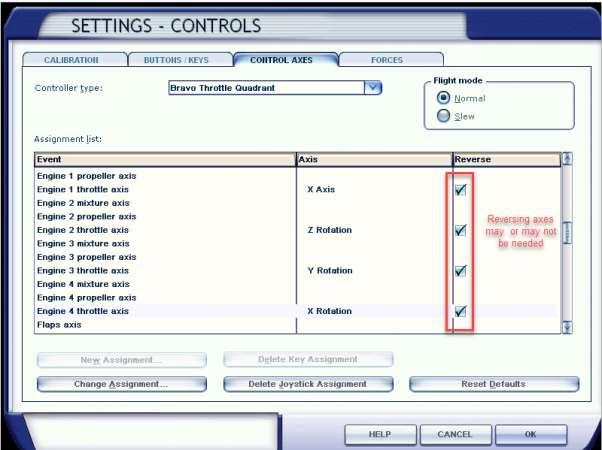
Task: Toggle Reverse checkbox for Engine 2 throttle axis
Action: point(460,230)
